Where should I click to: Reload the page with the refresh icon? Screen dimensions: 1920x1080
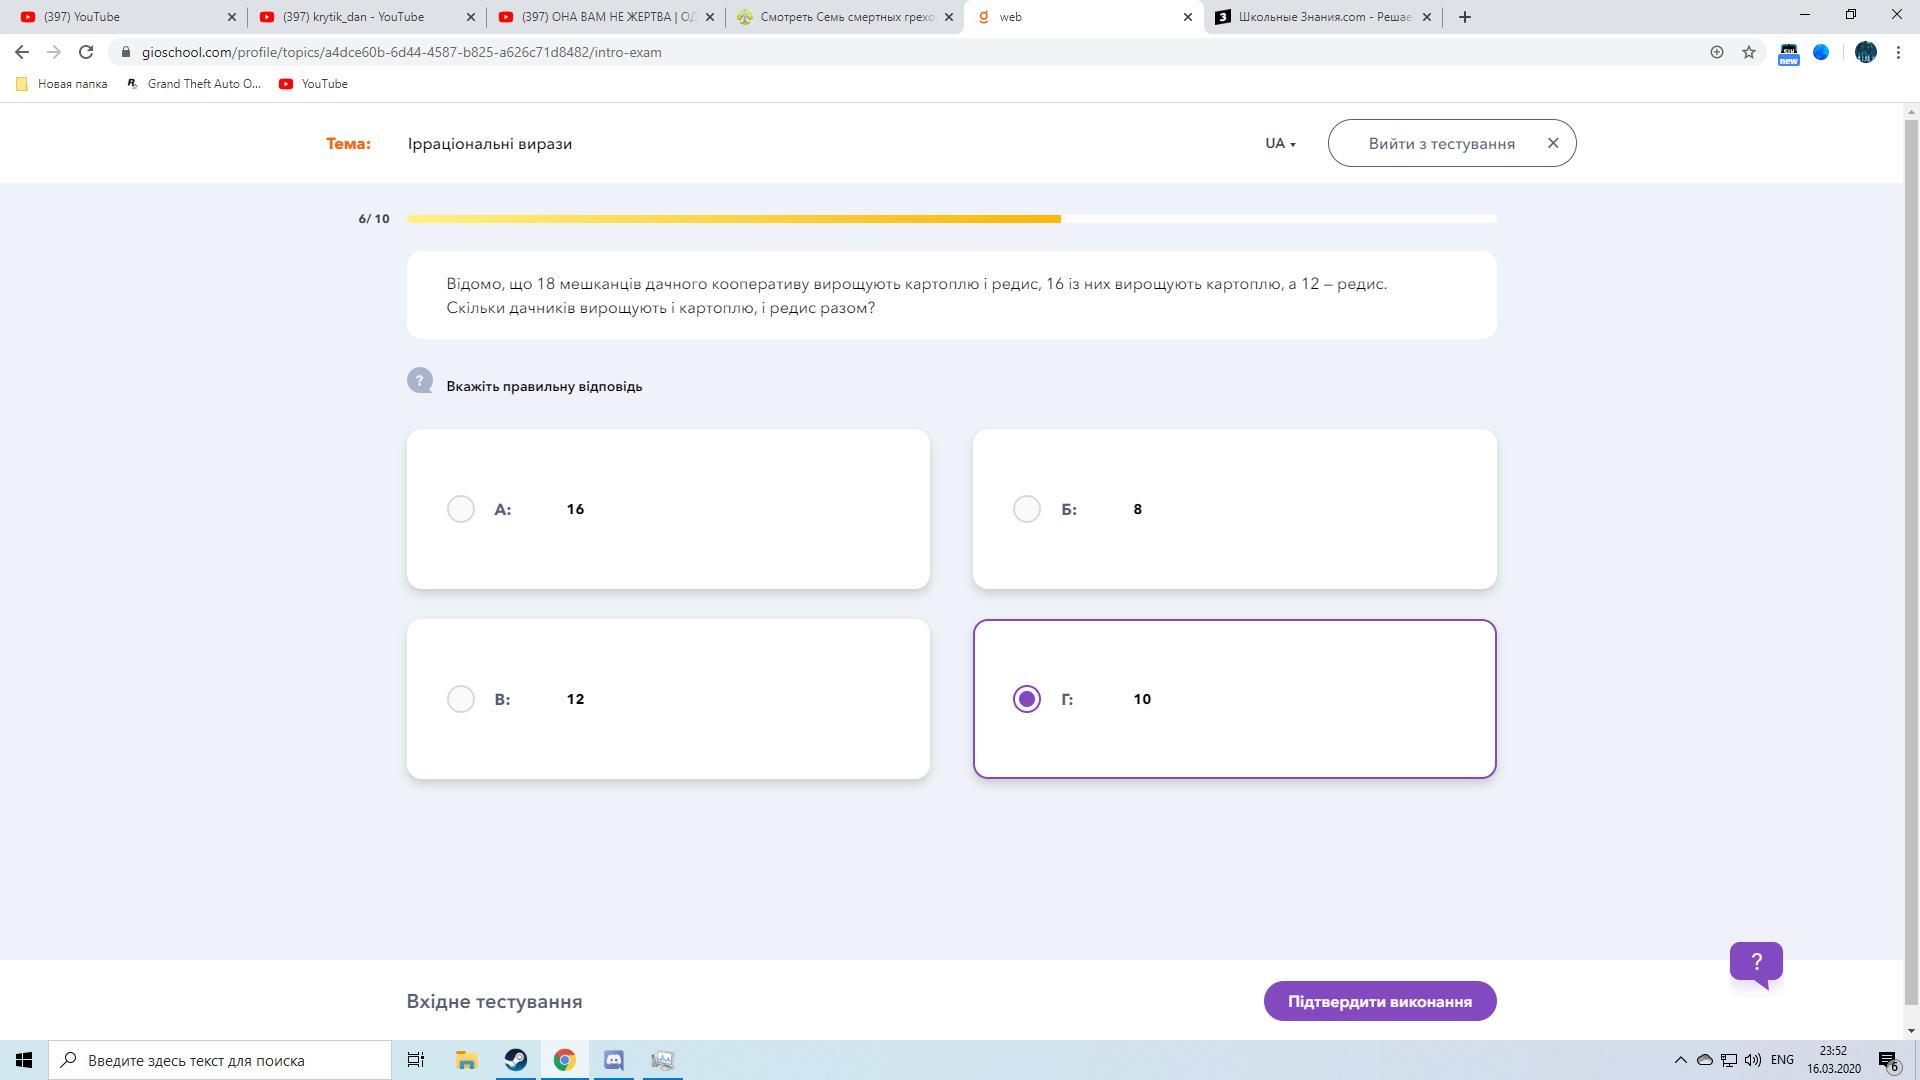coord(86,52)
